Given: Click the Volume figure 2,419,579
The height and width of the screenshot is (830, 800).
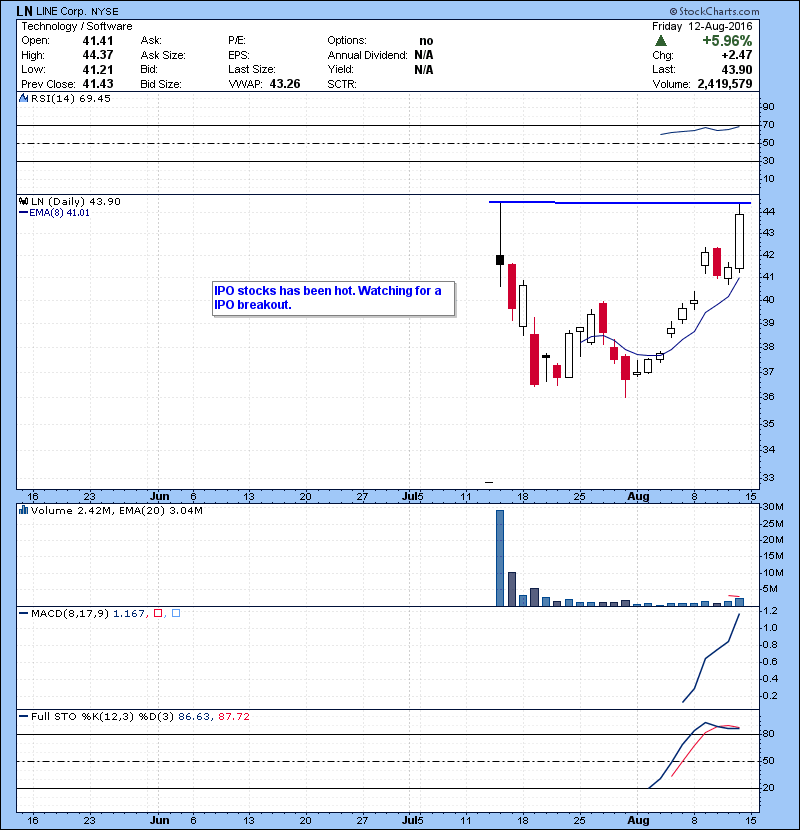Looking at the screenshot, I should click(725, 84).
